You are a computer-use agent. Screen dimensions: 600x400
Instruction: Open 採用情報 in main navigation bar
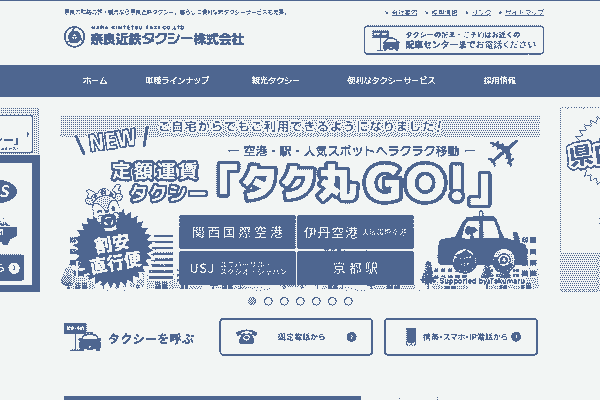tap(499, 80)
